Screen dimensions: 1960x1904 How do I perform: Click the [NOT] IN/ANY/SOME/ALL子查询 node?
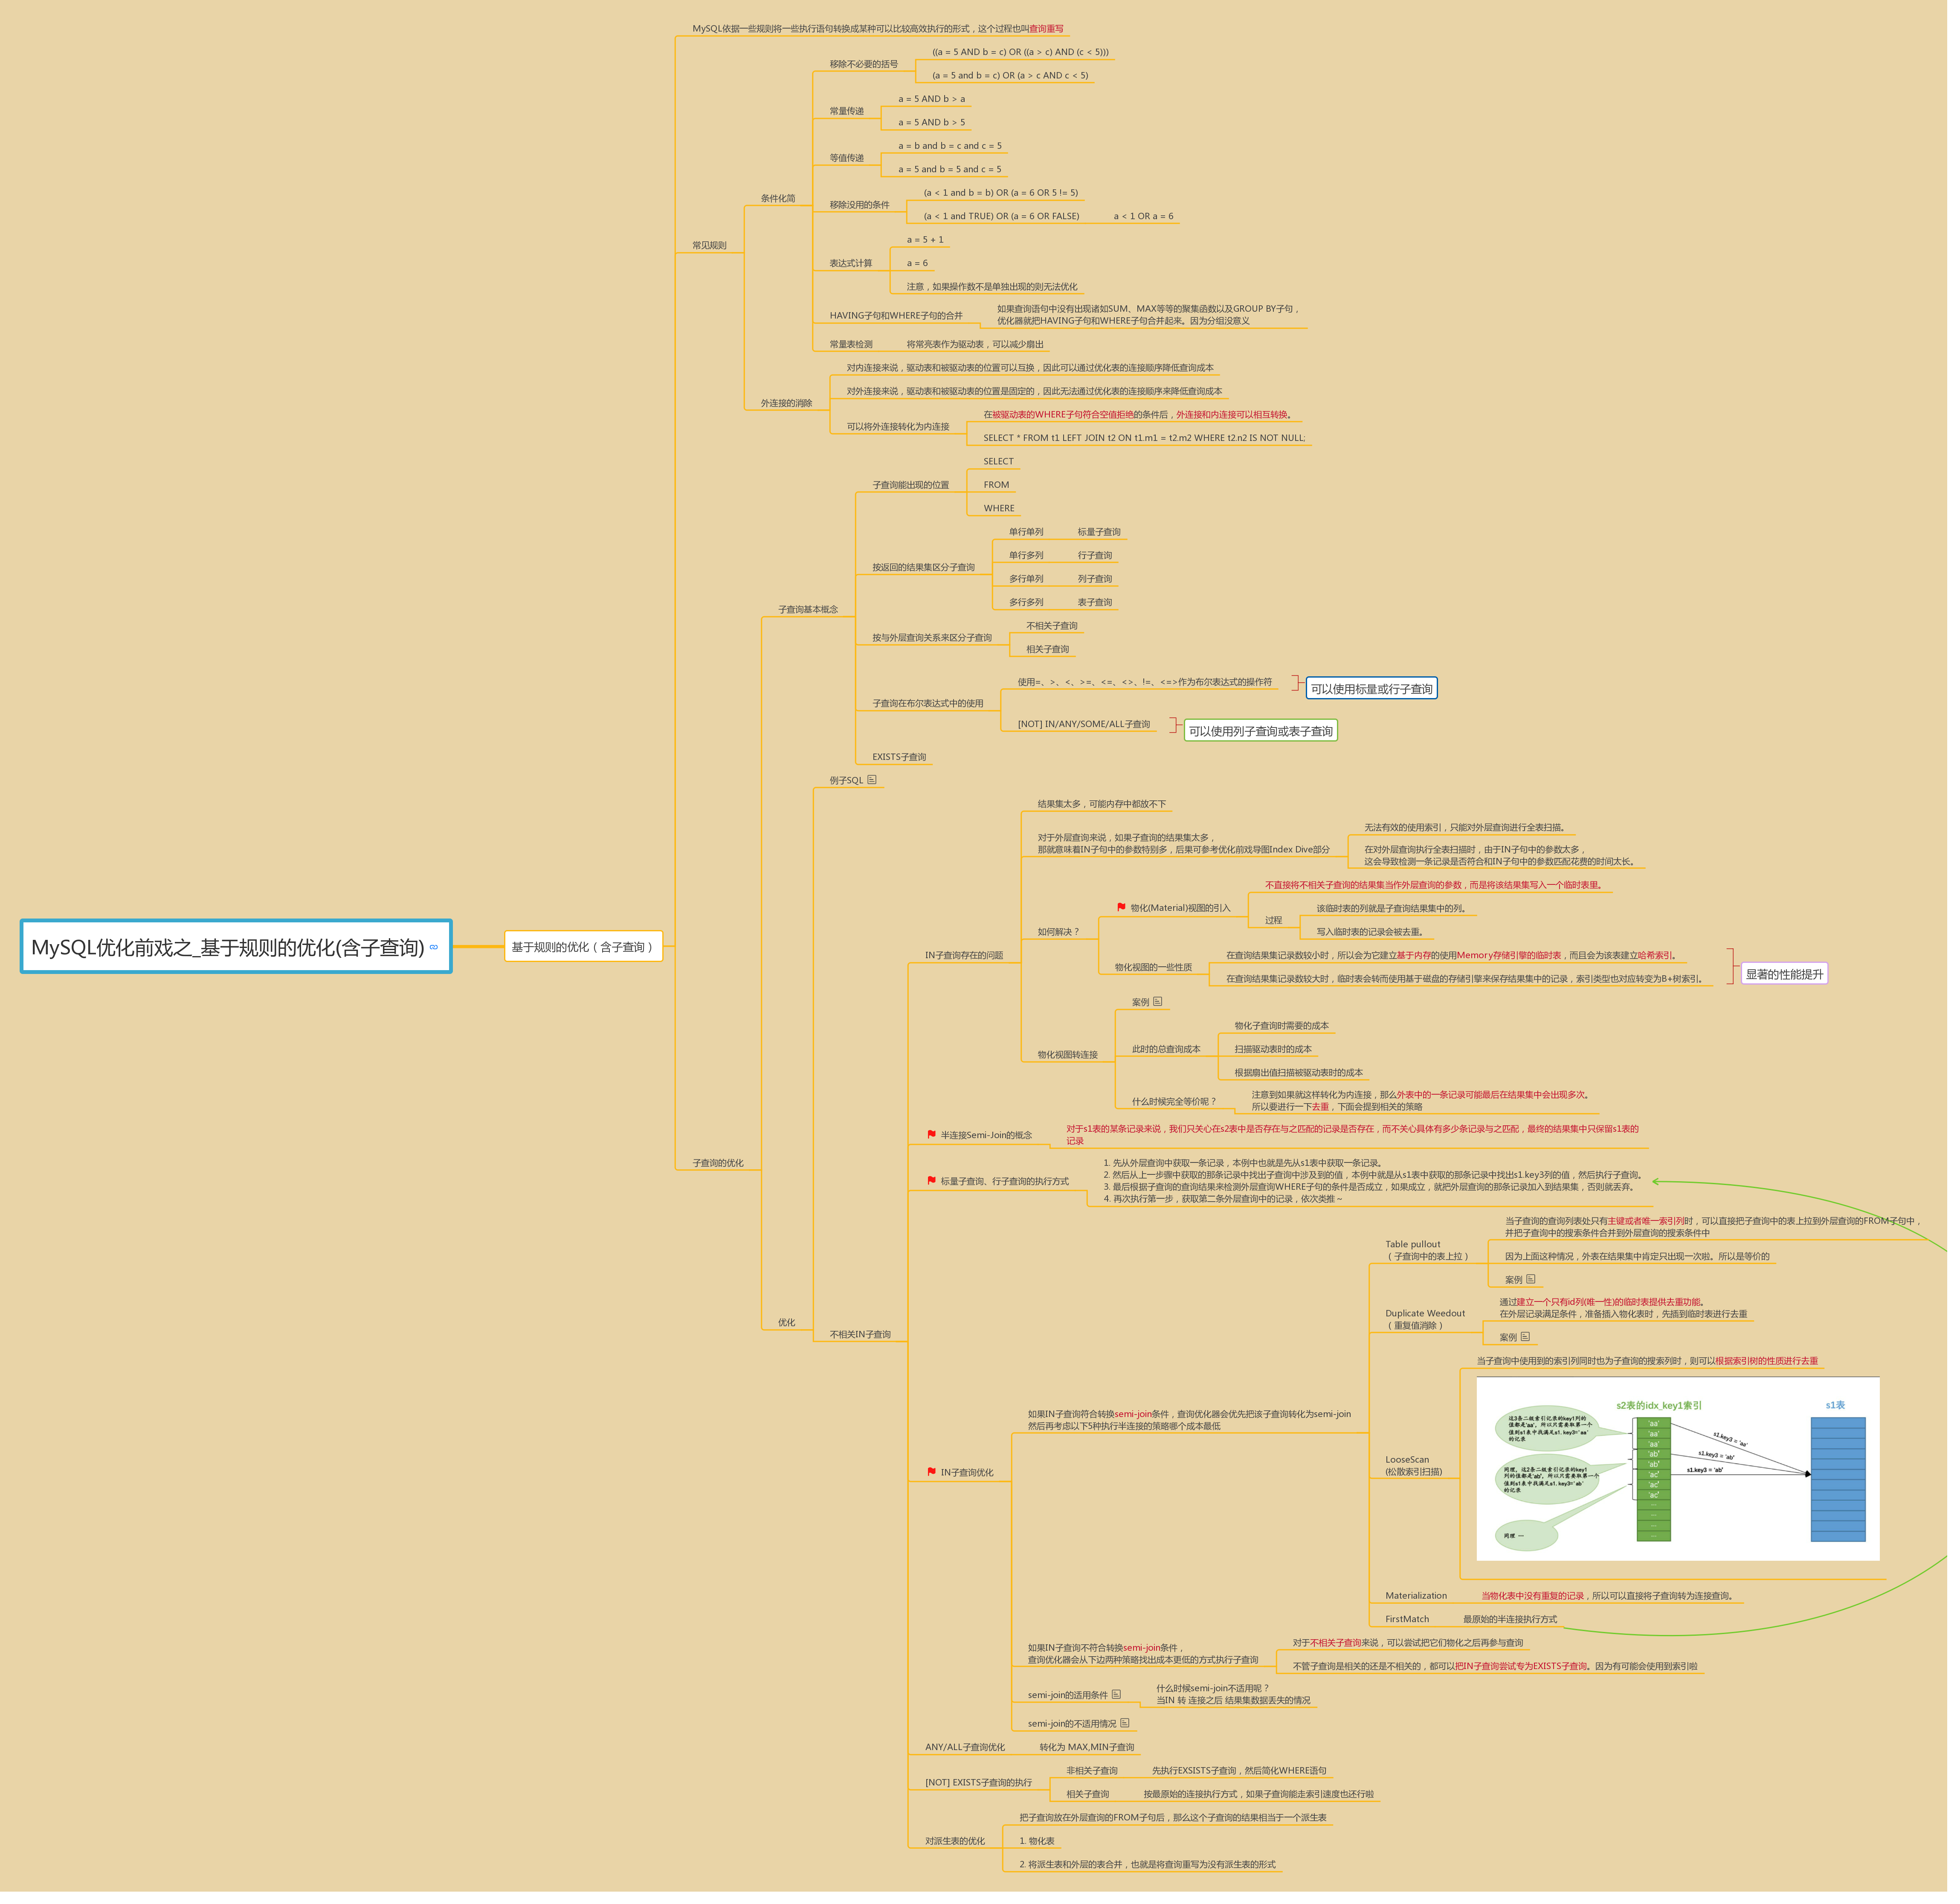pyautogui.click(x=1091, y=729)
